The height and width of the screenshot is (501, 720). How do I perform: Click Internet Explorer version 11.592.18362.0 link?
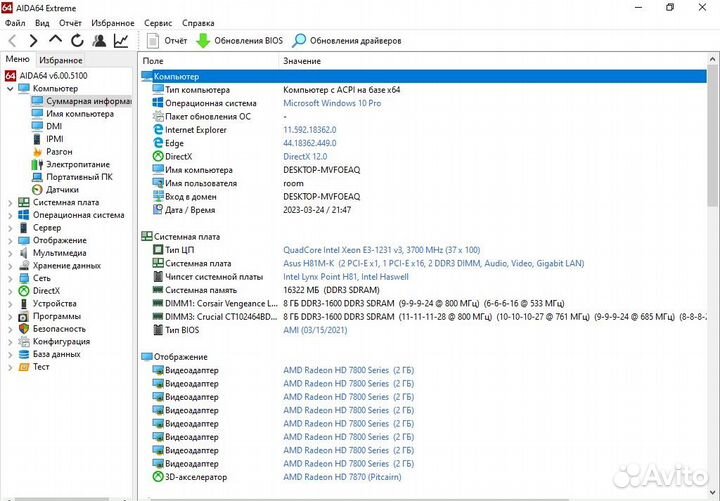tap(309, 130)
